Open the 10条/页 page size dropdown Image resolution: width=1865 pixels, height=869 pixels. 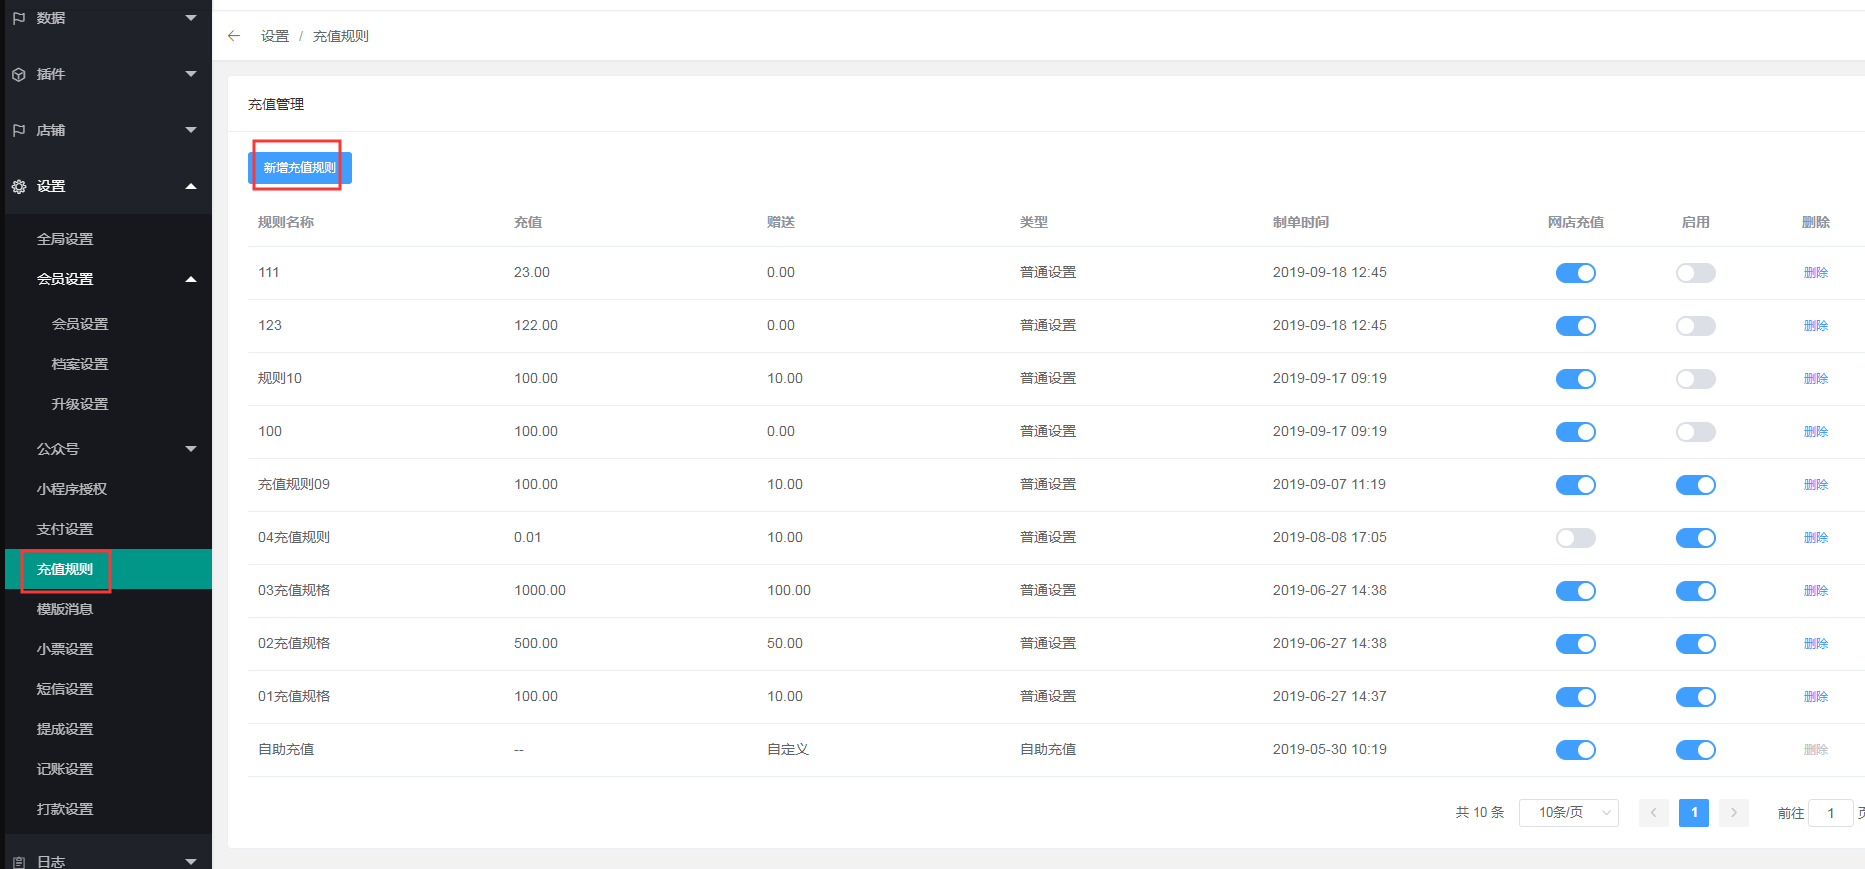(1568, 813)
